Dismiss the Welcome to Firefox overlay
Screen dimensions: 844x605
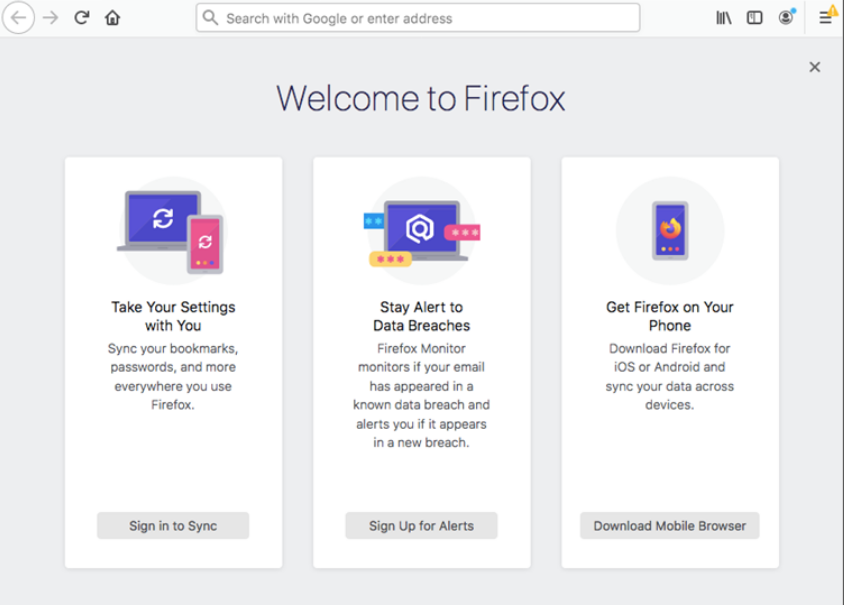click(814, 67)
